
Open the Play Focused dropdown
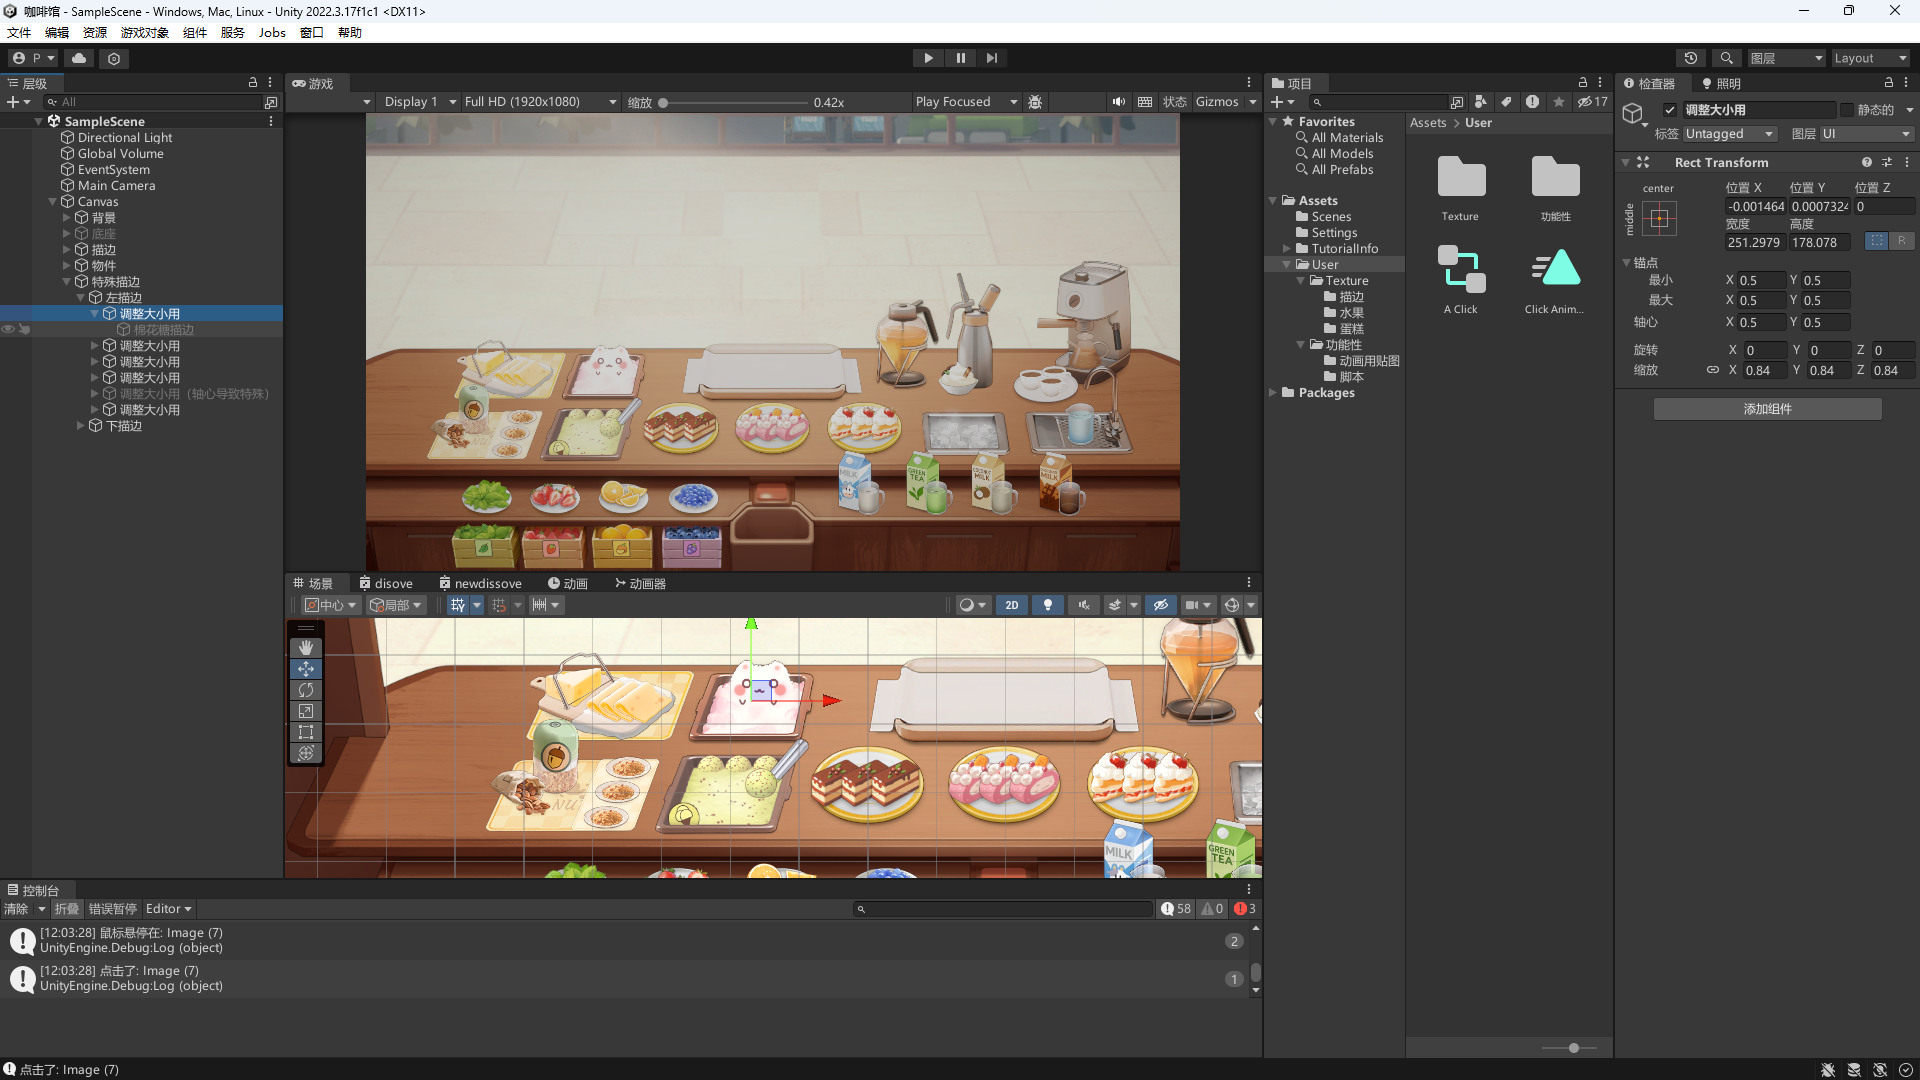tap(965, 102)
